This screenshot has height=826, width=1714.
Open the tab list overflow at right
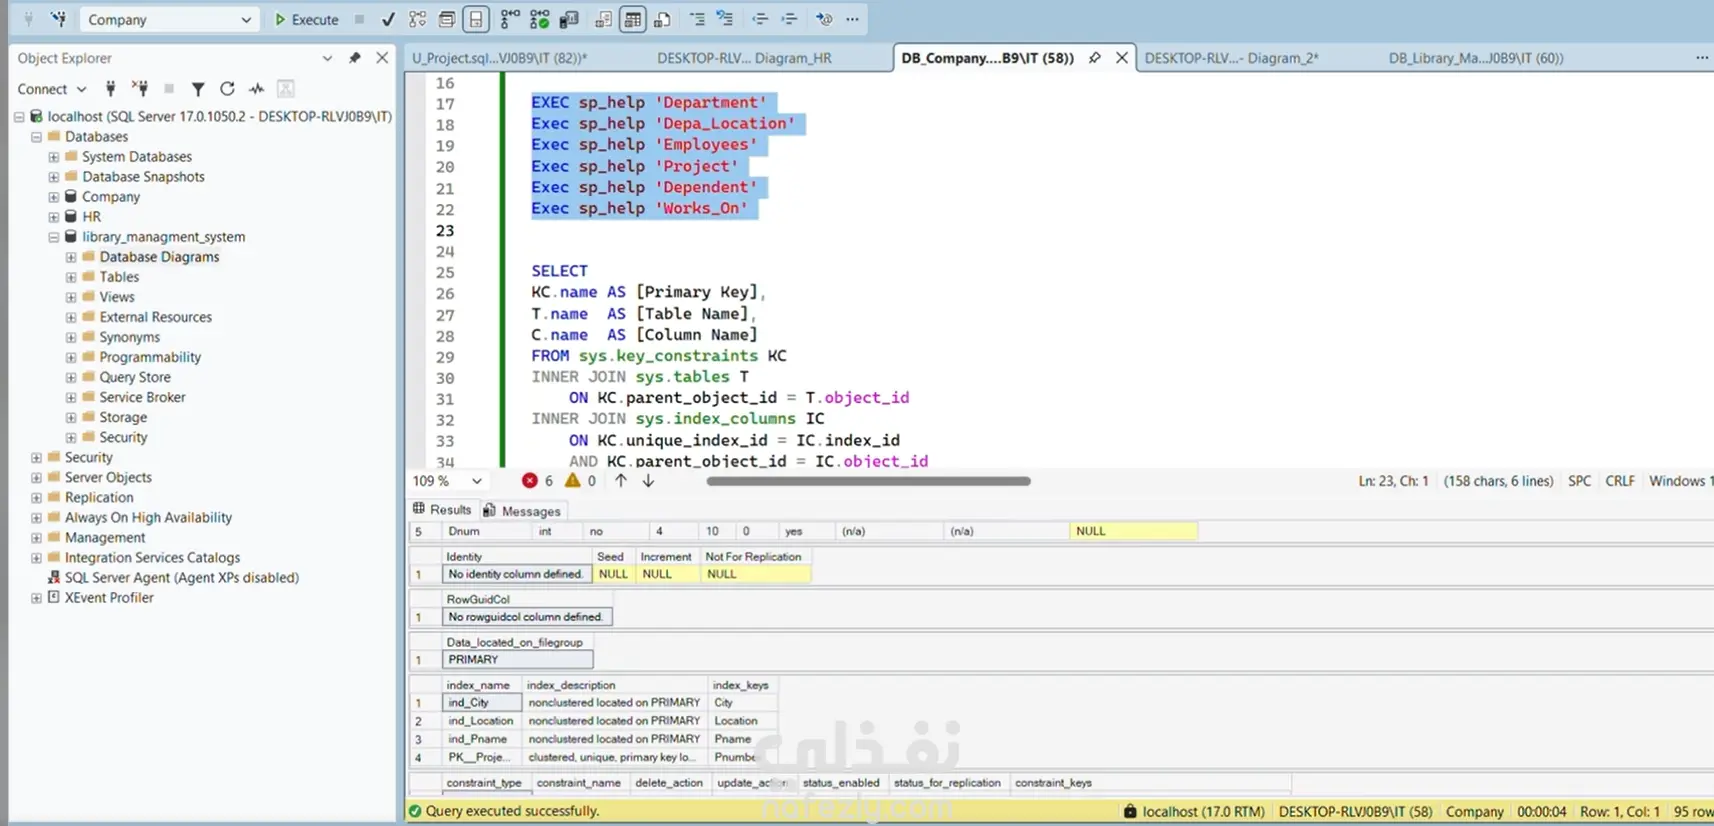[x=1702, y=58]
